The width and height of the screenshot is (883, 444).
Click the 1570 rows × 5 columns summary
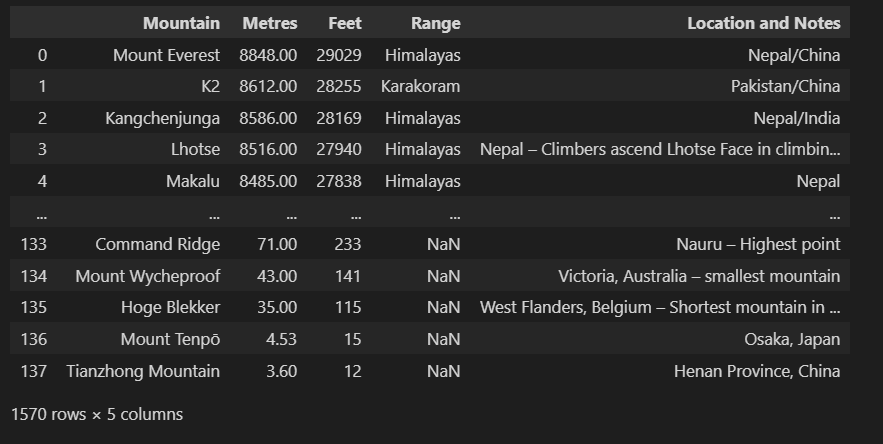(x=97, y=414)
